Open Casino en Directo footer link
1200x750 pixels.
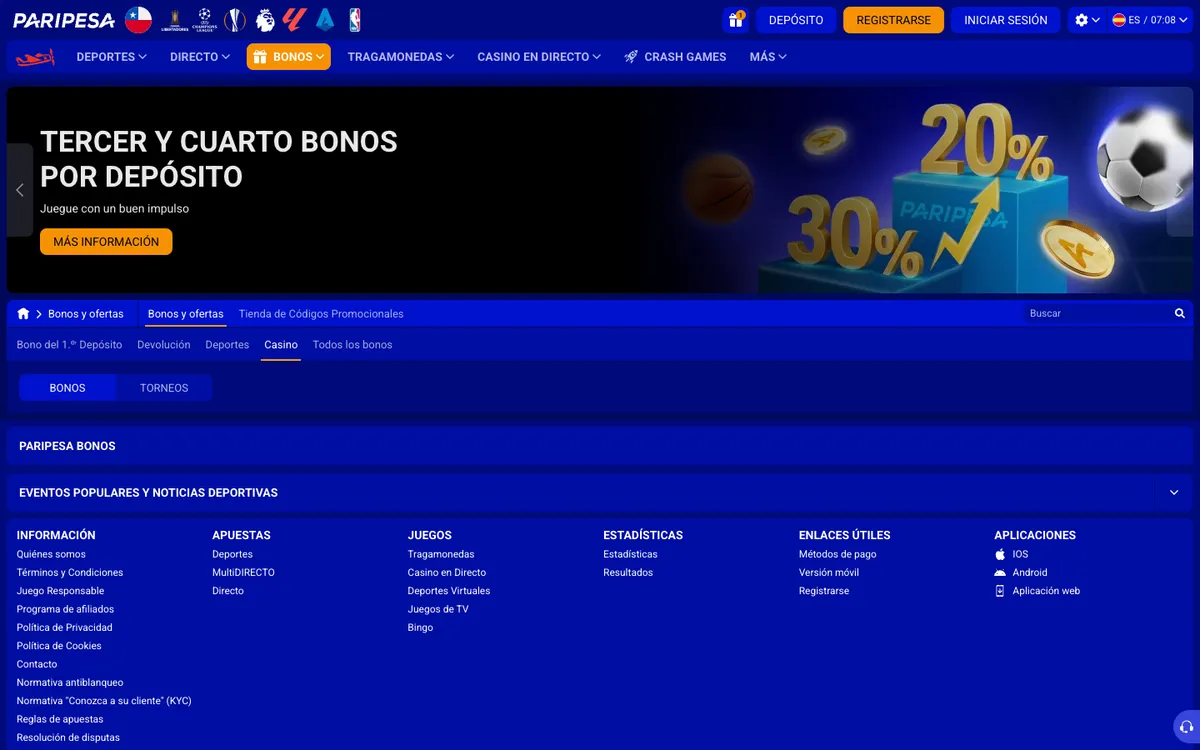point(447,573)
